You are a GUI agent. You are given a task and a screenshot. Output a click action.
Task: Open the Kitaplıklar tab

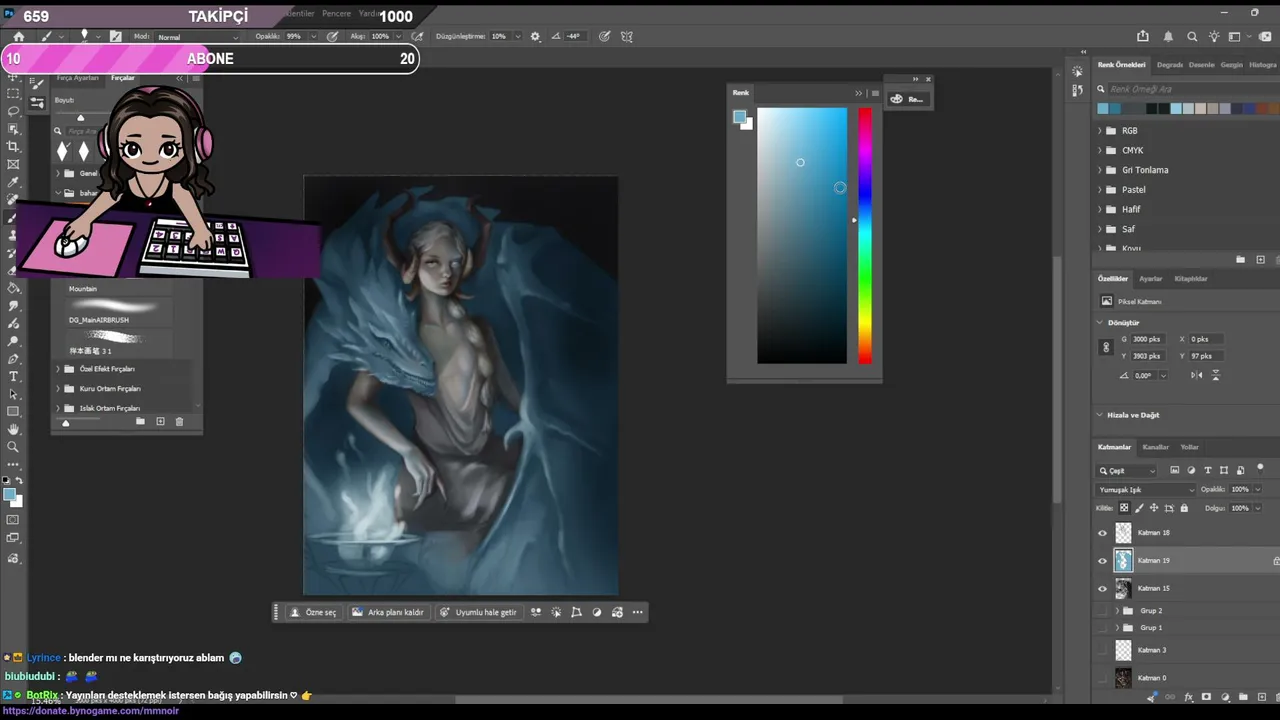click(x=1190, y=279)
